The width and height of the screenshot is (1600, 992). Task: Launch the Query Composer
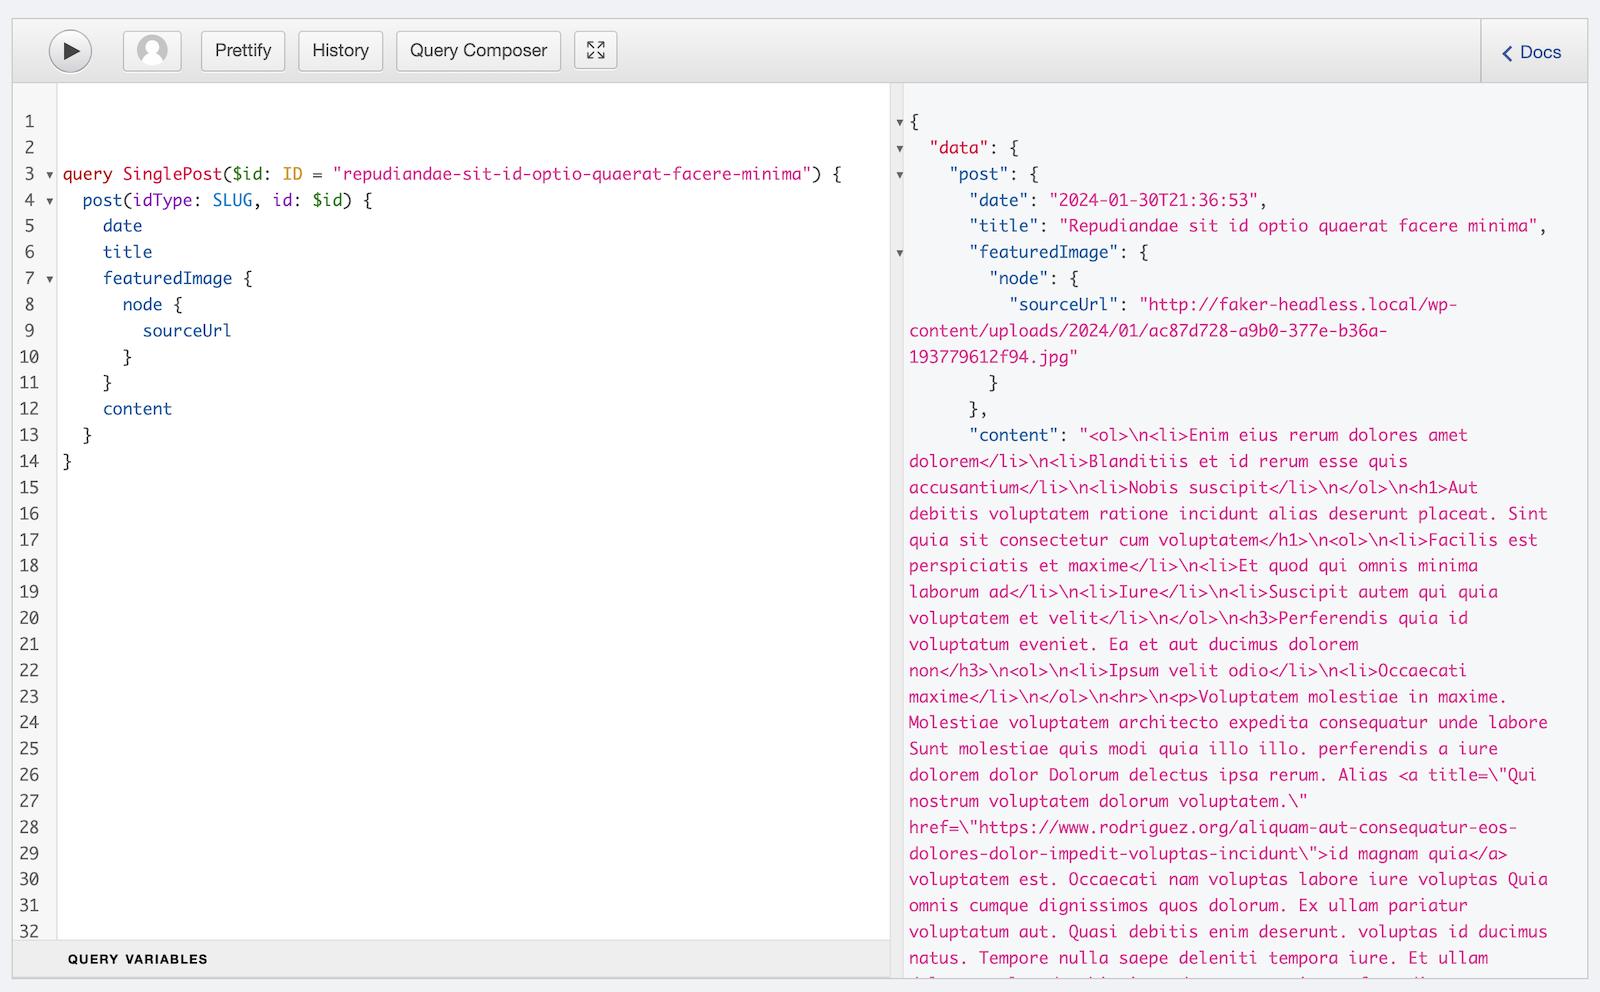click(477, 50)
